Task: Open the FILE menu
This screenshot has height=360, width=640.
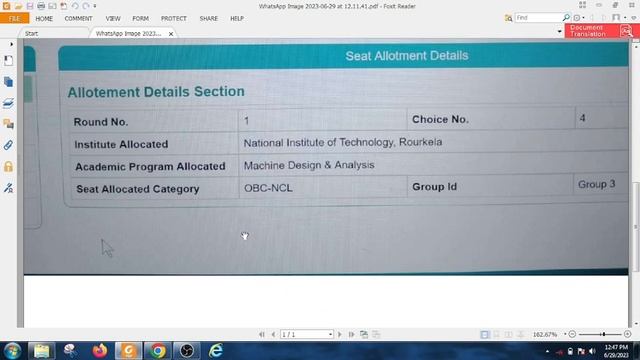Action: [14, 18]
